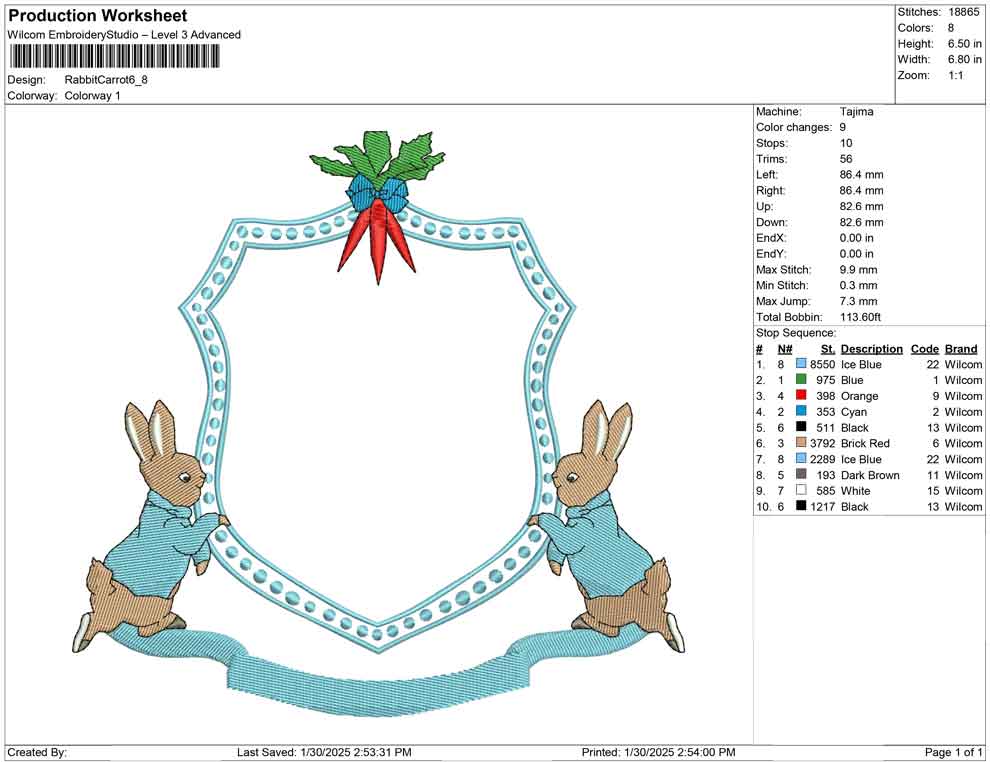Click the red carrots at the top of the shield
Screen dimensions: 990x762
[x=378, y=240]
